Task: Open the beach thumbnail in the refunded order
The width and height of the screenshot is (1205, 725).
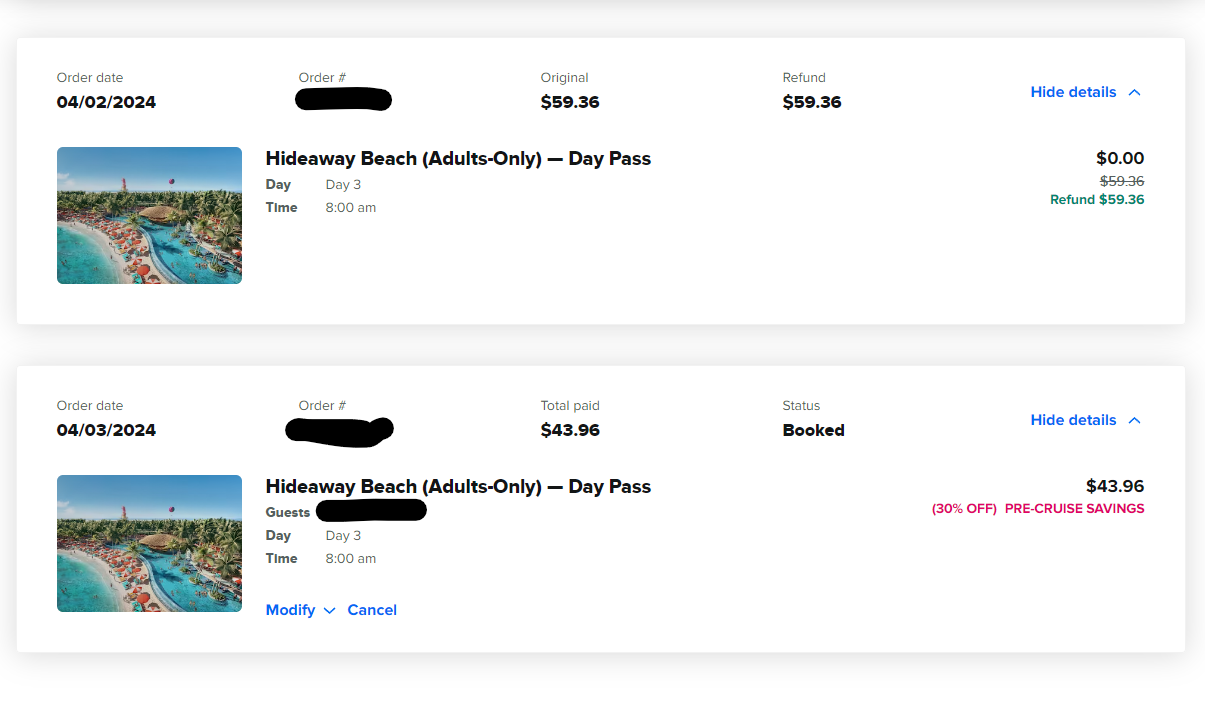Action: pos(149,216)
